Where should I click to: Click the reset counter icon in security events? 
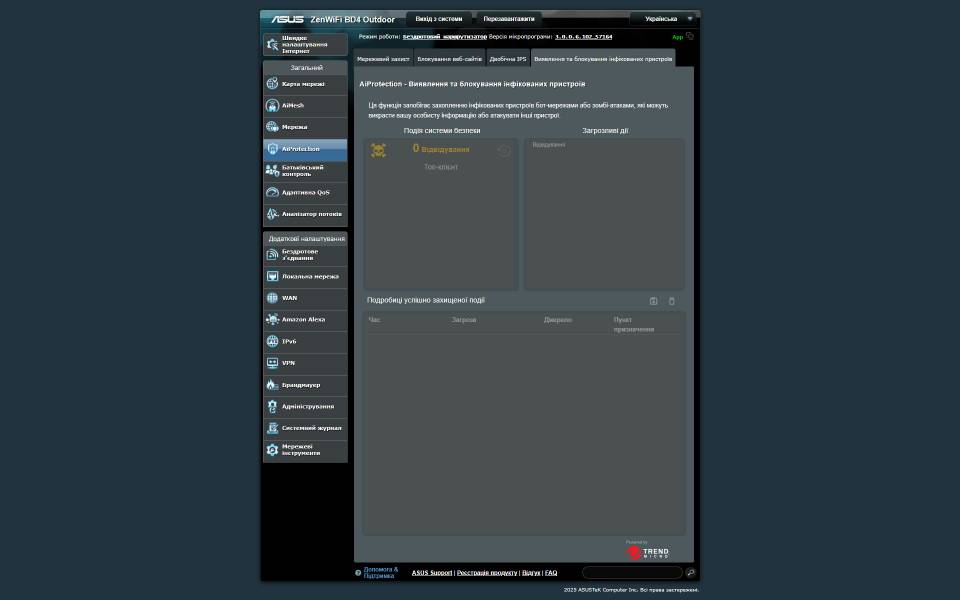[x=504, y=151]
